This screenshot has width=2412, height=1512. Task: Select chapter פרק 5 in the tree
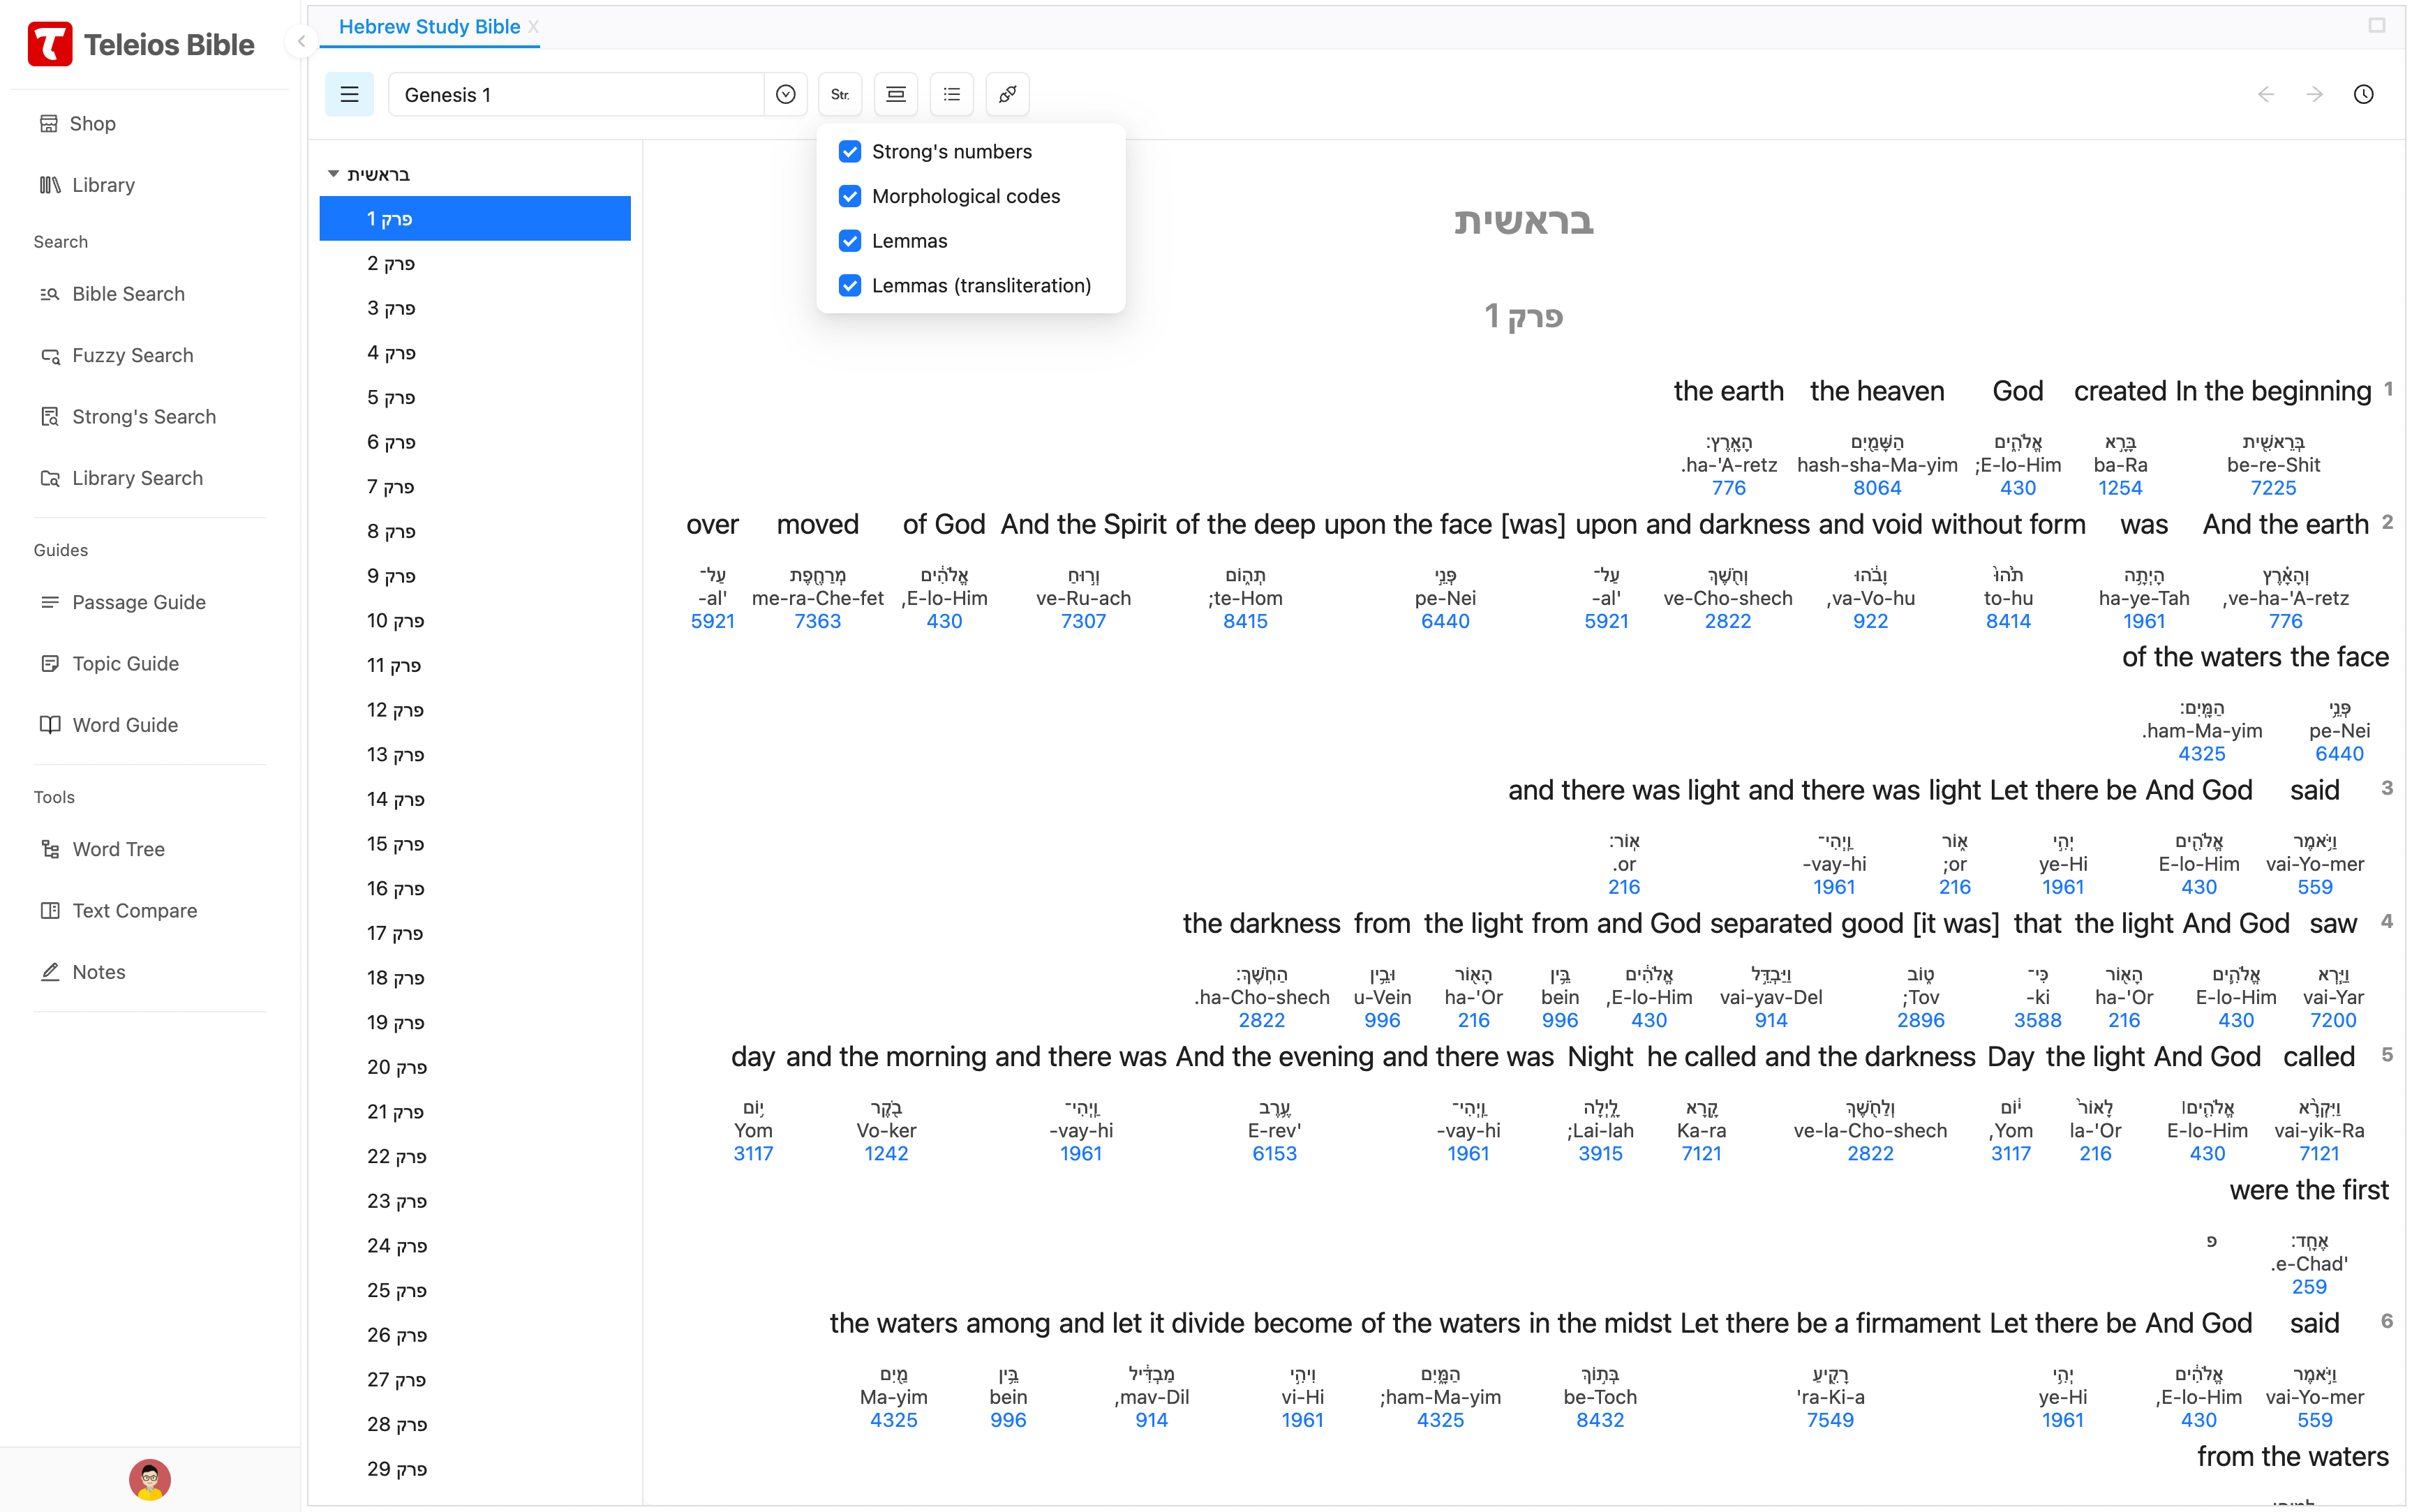coord(391,397)
